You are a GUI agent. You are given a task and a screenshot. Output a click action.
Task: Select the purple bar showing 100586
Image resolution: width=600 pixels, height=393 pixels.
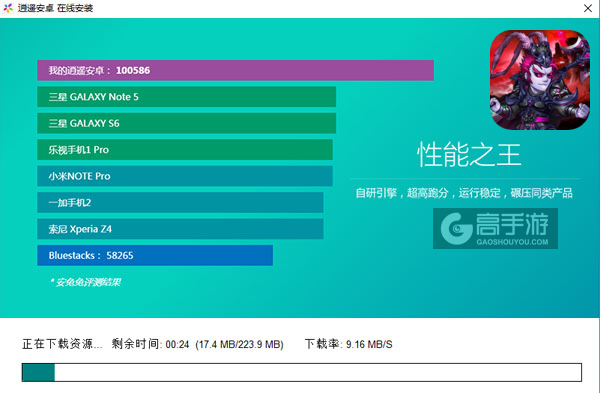[x=235, y=70]
